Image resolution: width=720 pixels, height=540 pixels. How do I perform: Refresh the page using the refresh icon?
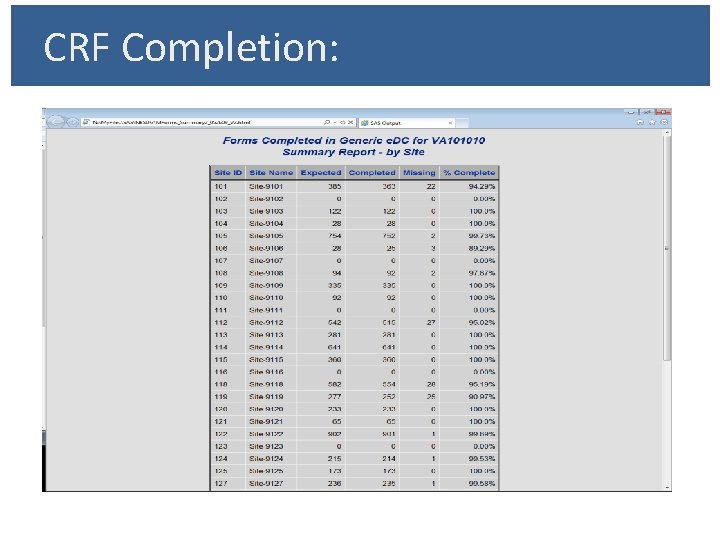(x=343, y=122)
